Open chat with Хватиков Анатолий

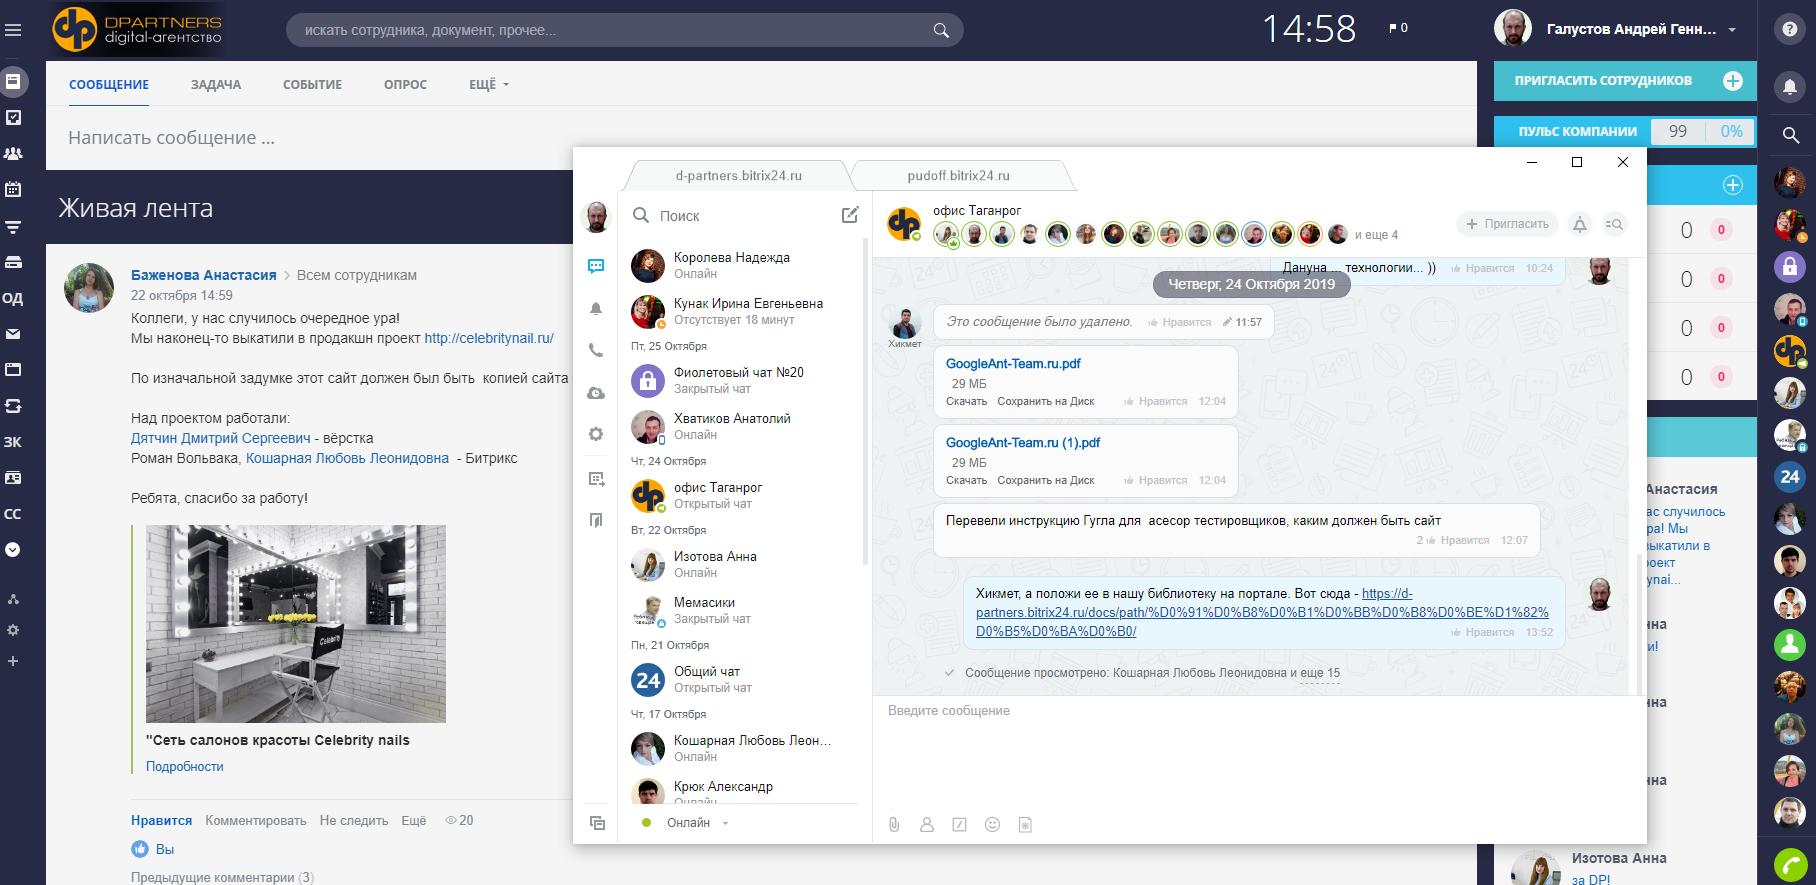tap(741, 426)
